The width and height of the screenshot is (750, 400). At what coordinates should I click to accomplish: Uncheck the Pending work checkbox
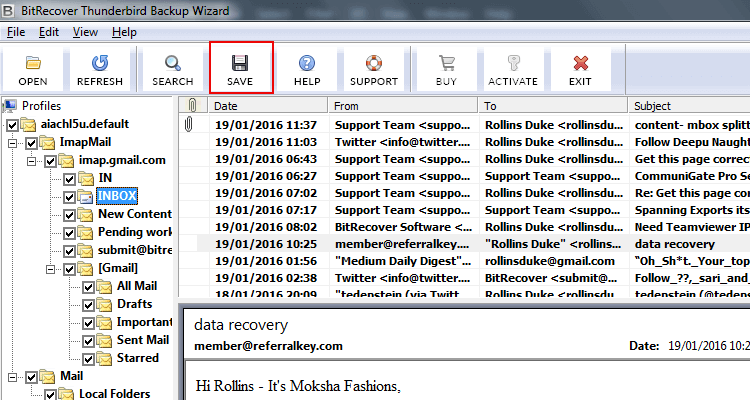pos(70,233)
